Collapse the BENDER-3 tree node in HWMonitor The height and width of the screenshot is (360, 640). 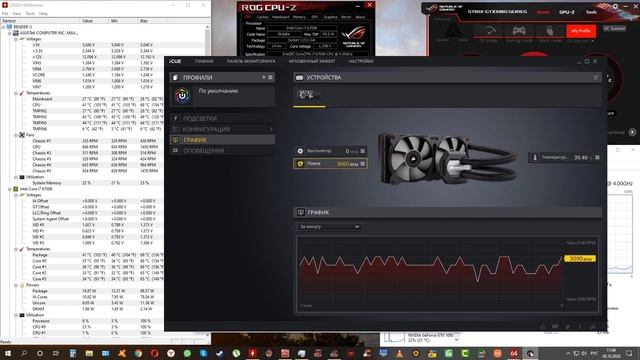pos(3,27)
